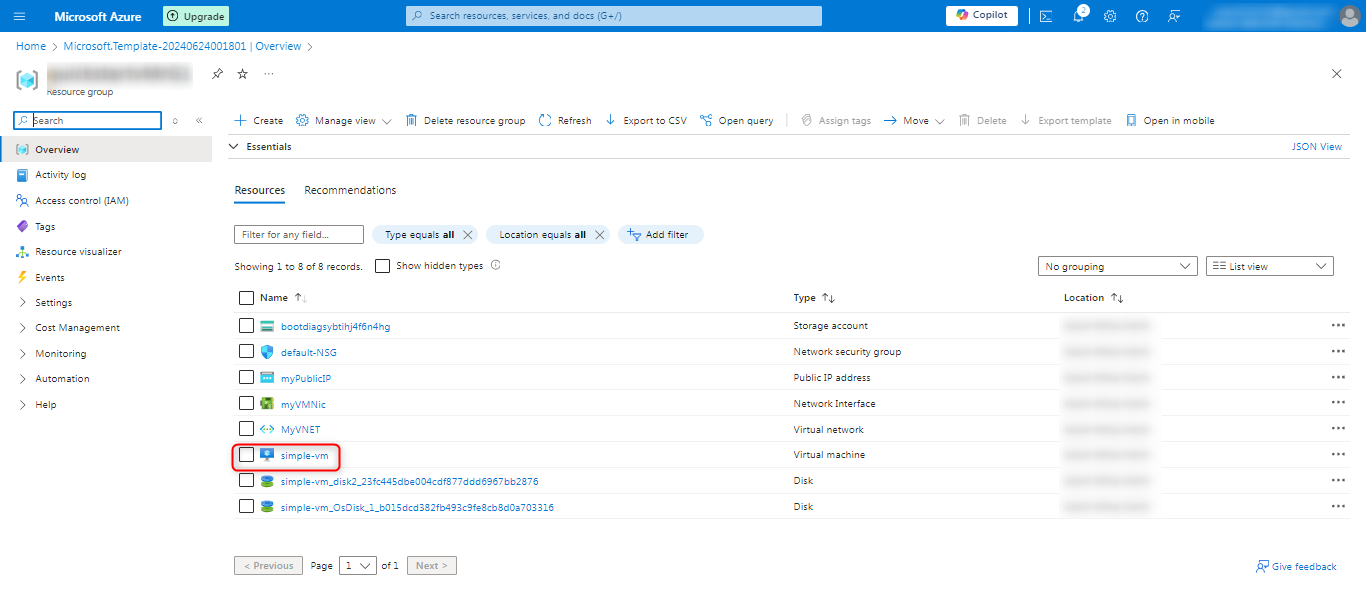Viewport: 1366px width, 615px height.
Task: Open the No grouping dropdown
Action: [x=1117, y=266]
